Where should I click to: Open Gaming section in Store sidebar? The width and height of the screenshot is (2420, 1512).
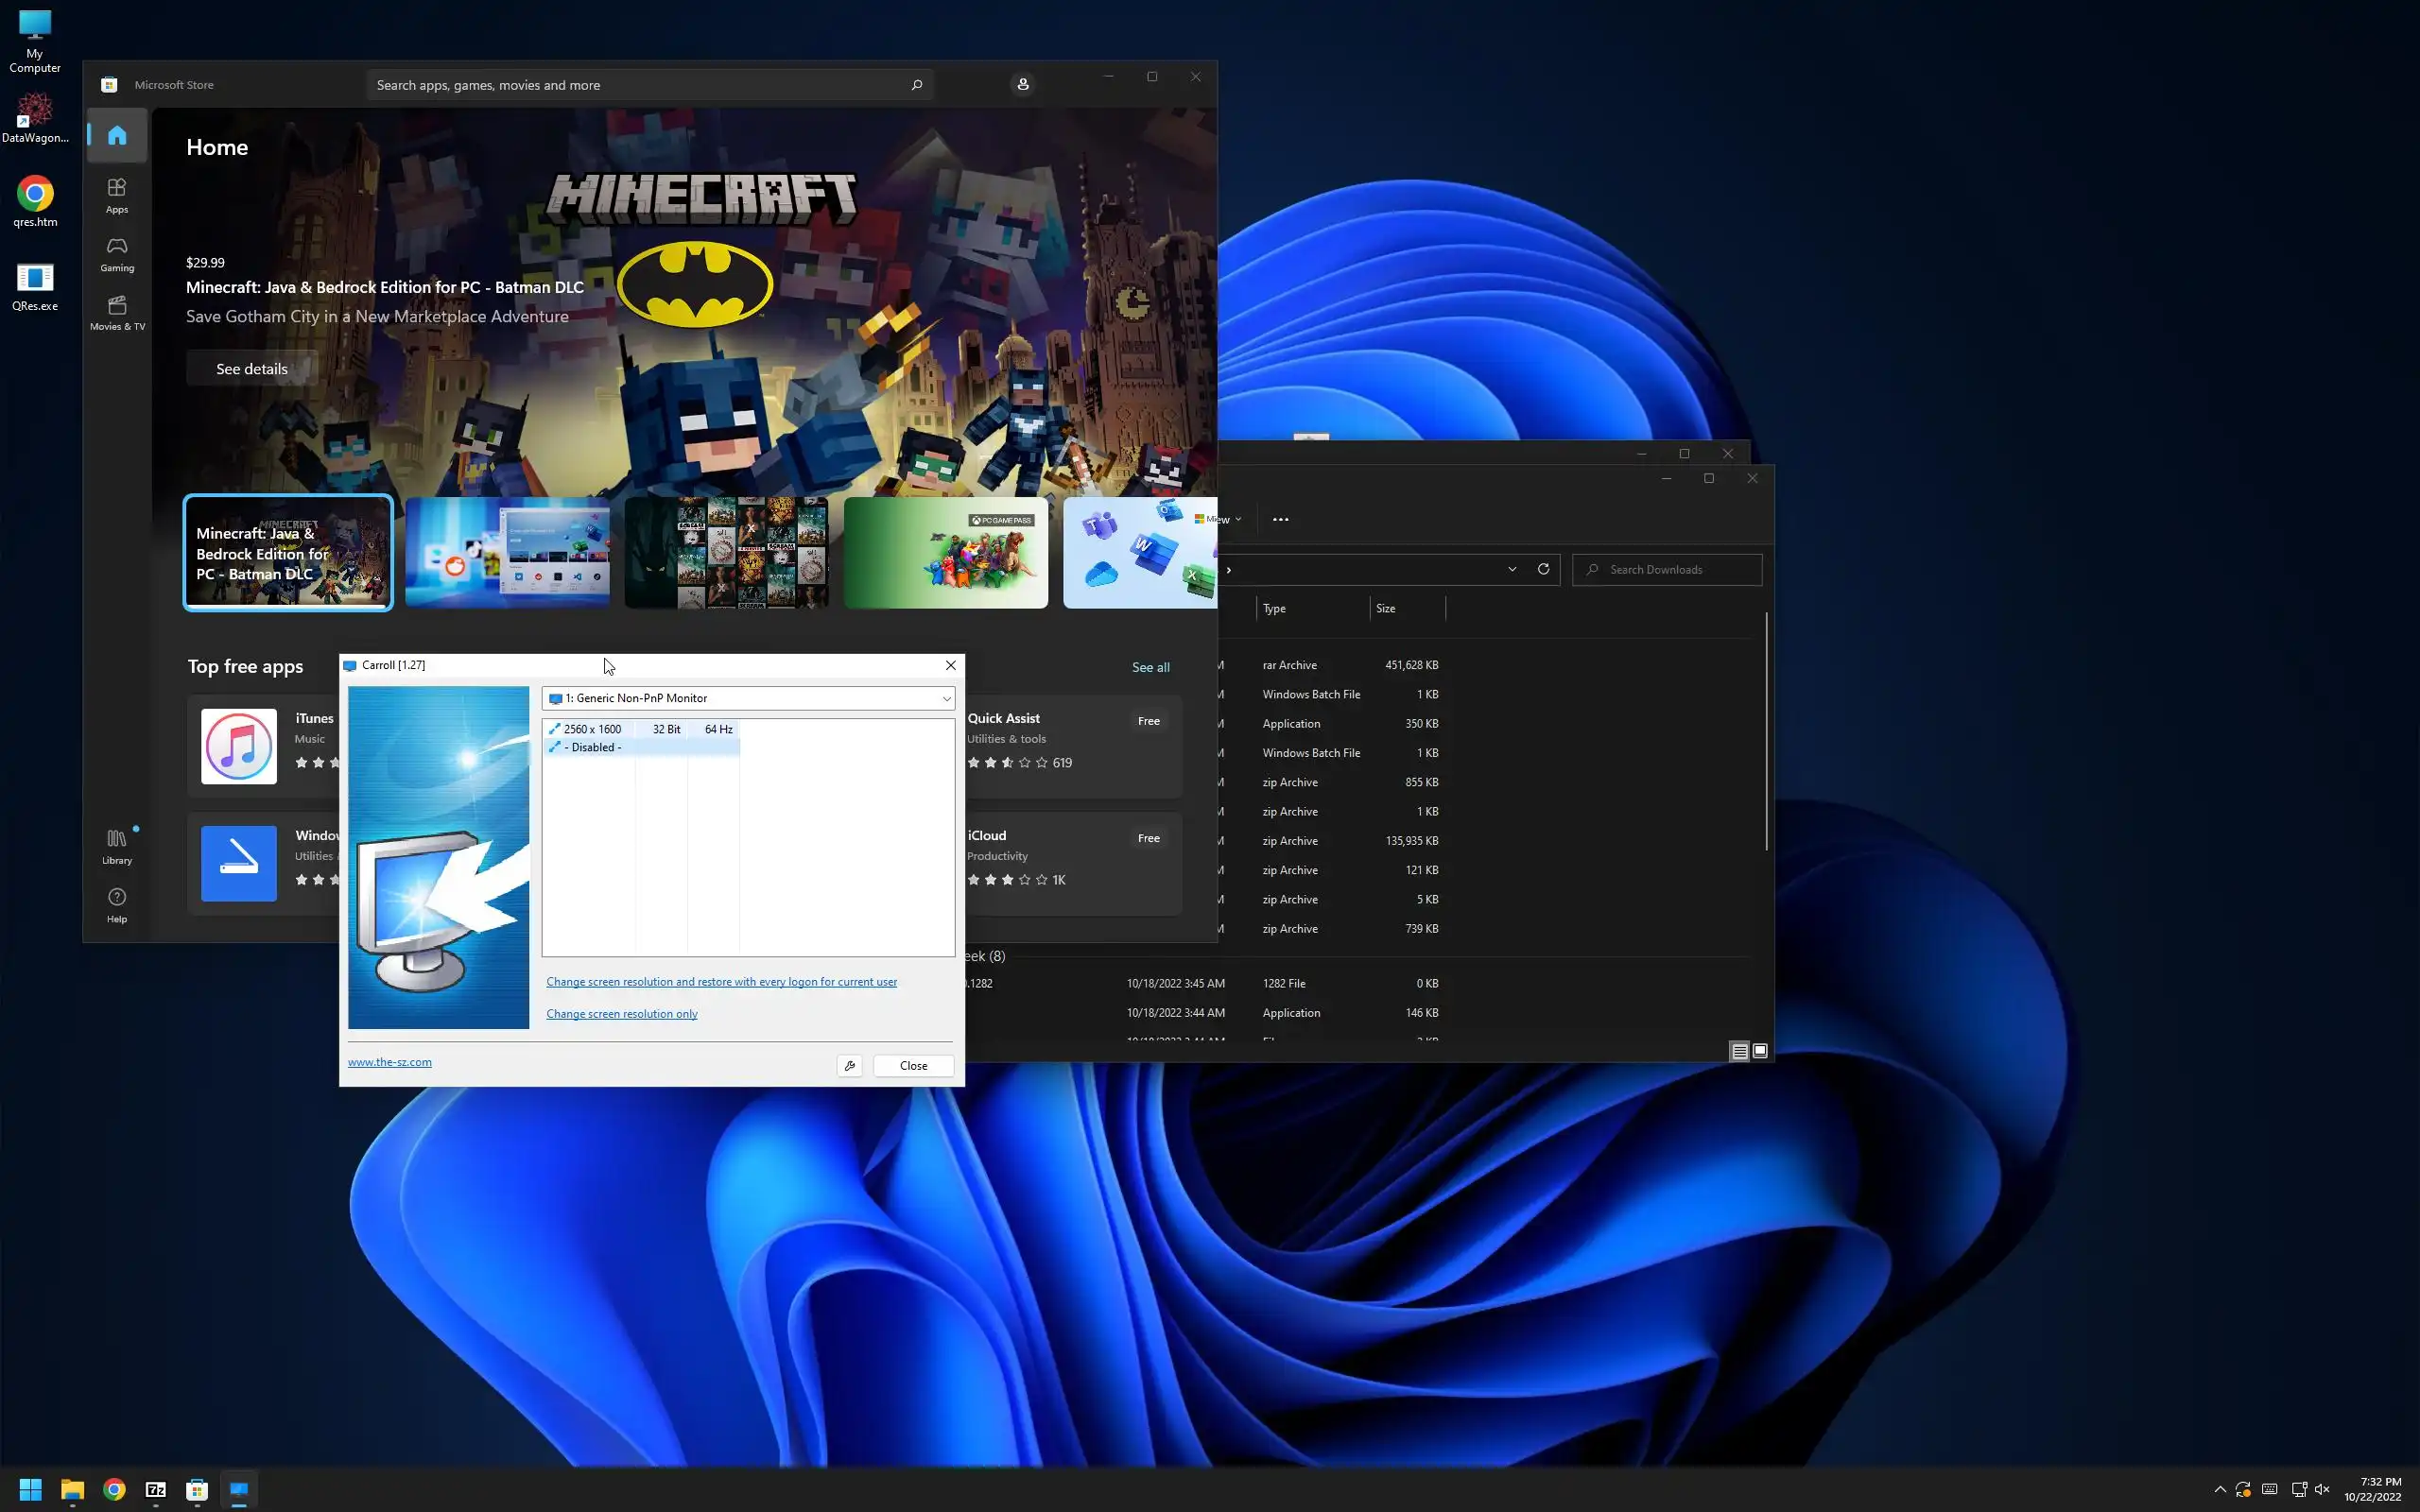[x=117, y=253]
